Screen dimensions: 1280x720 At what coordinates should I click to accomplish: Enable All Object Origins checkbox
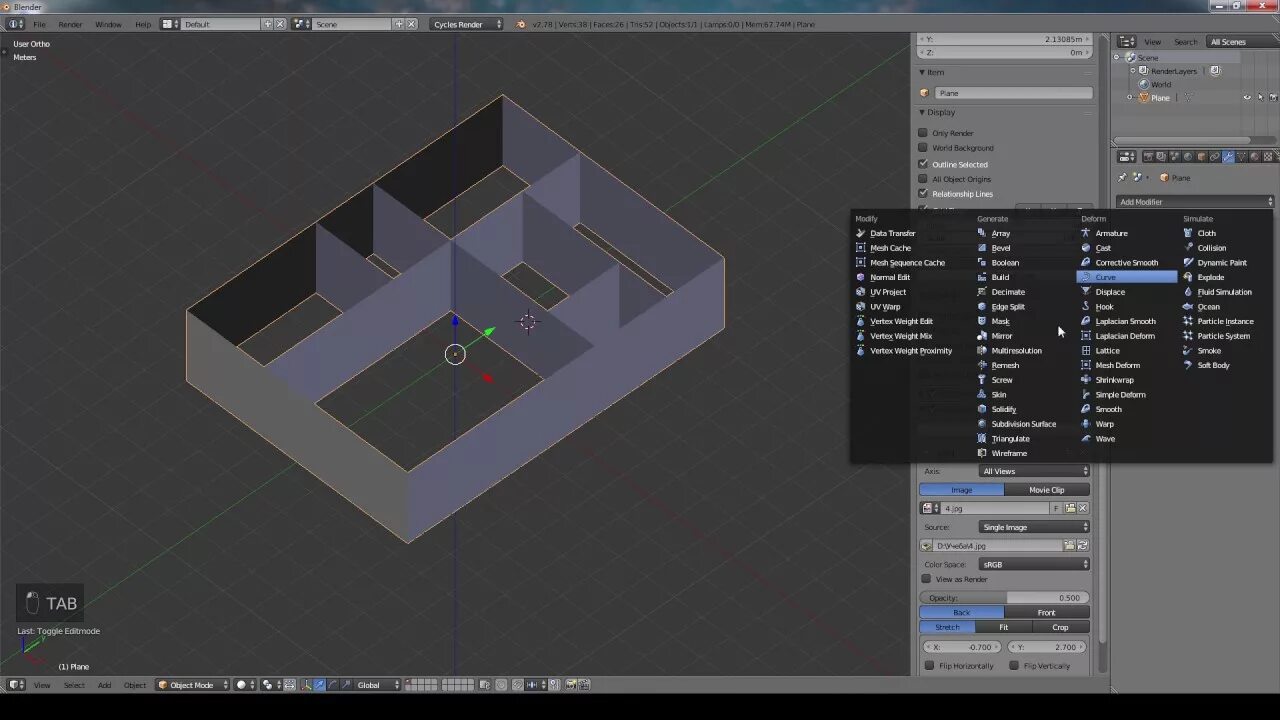point(923,179)
